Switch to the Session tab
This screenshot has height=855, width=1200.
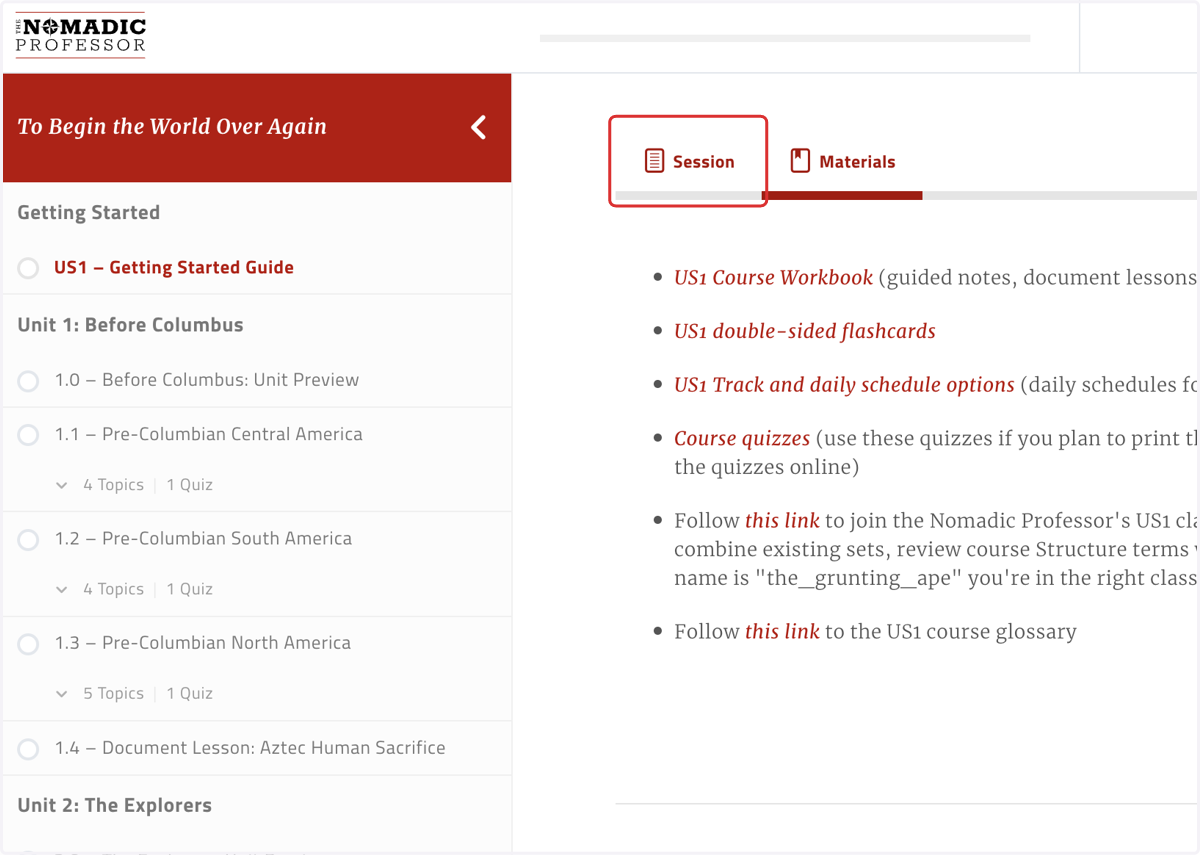[x=688, y=161]
